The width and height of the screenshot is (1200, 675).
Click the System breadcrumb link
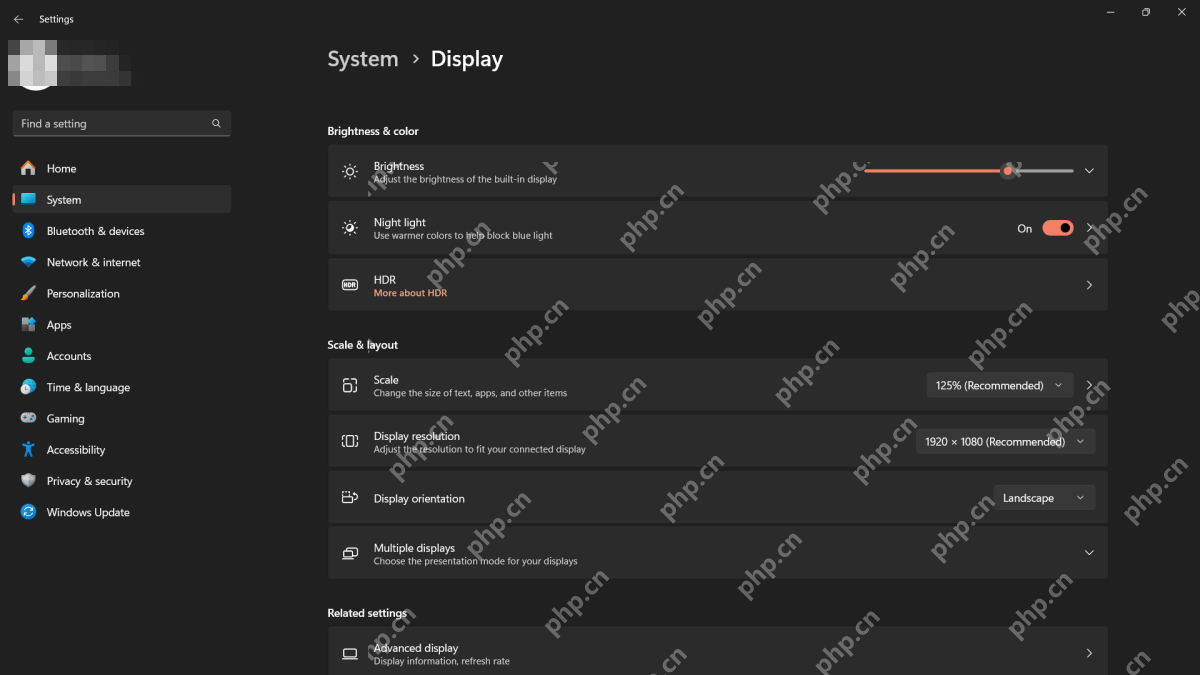point(363,59)
